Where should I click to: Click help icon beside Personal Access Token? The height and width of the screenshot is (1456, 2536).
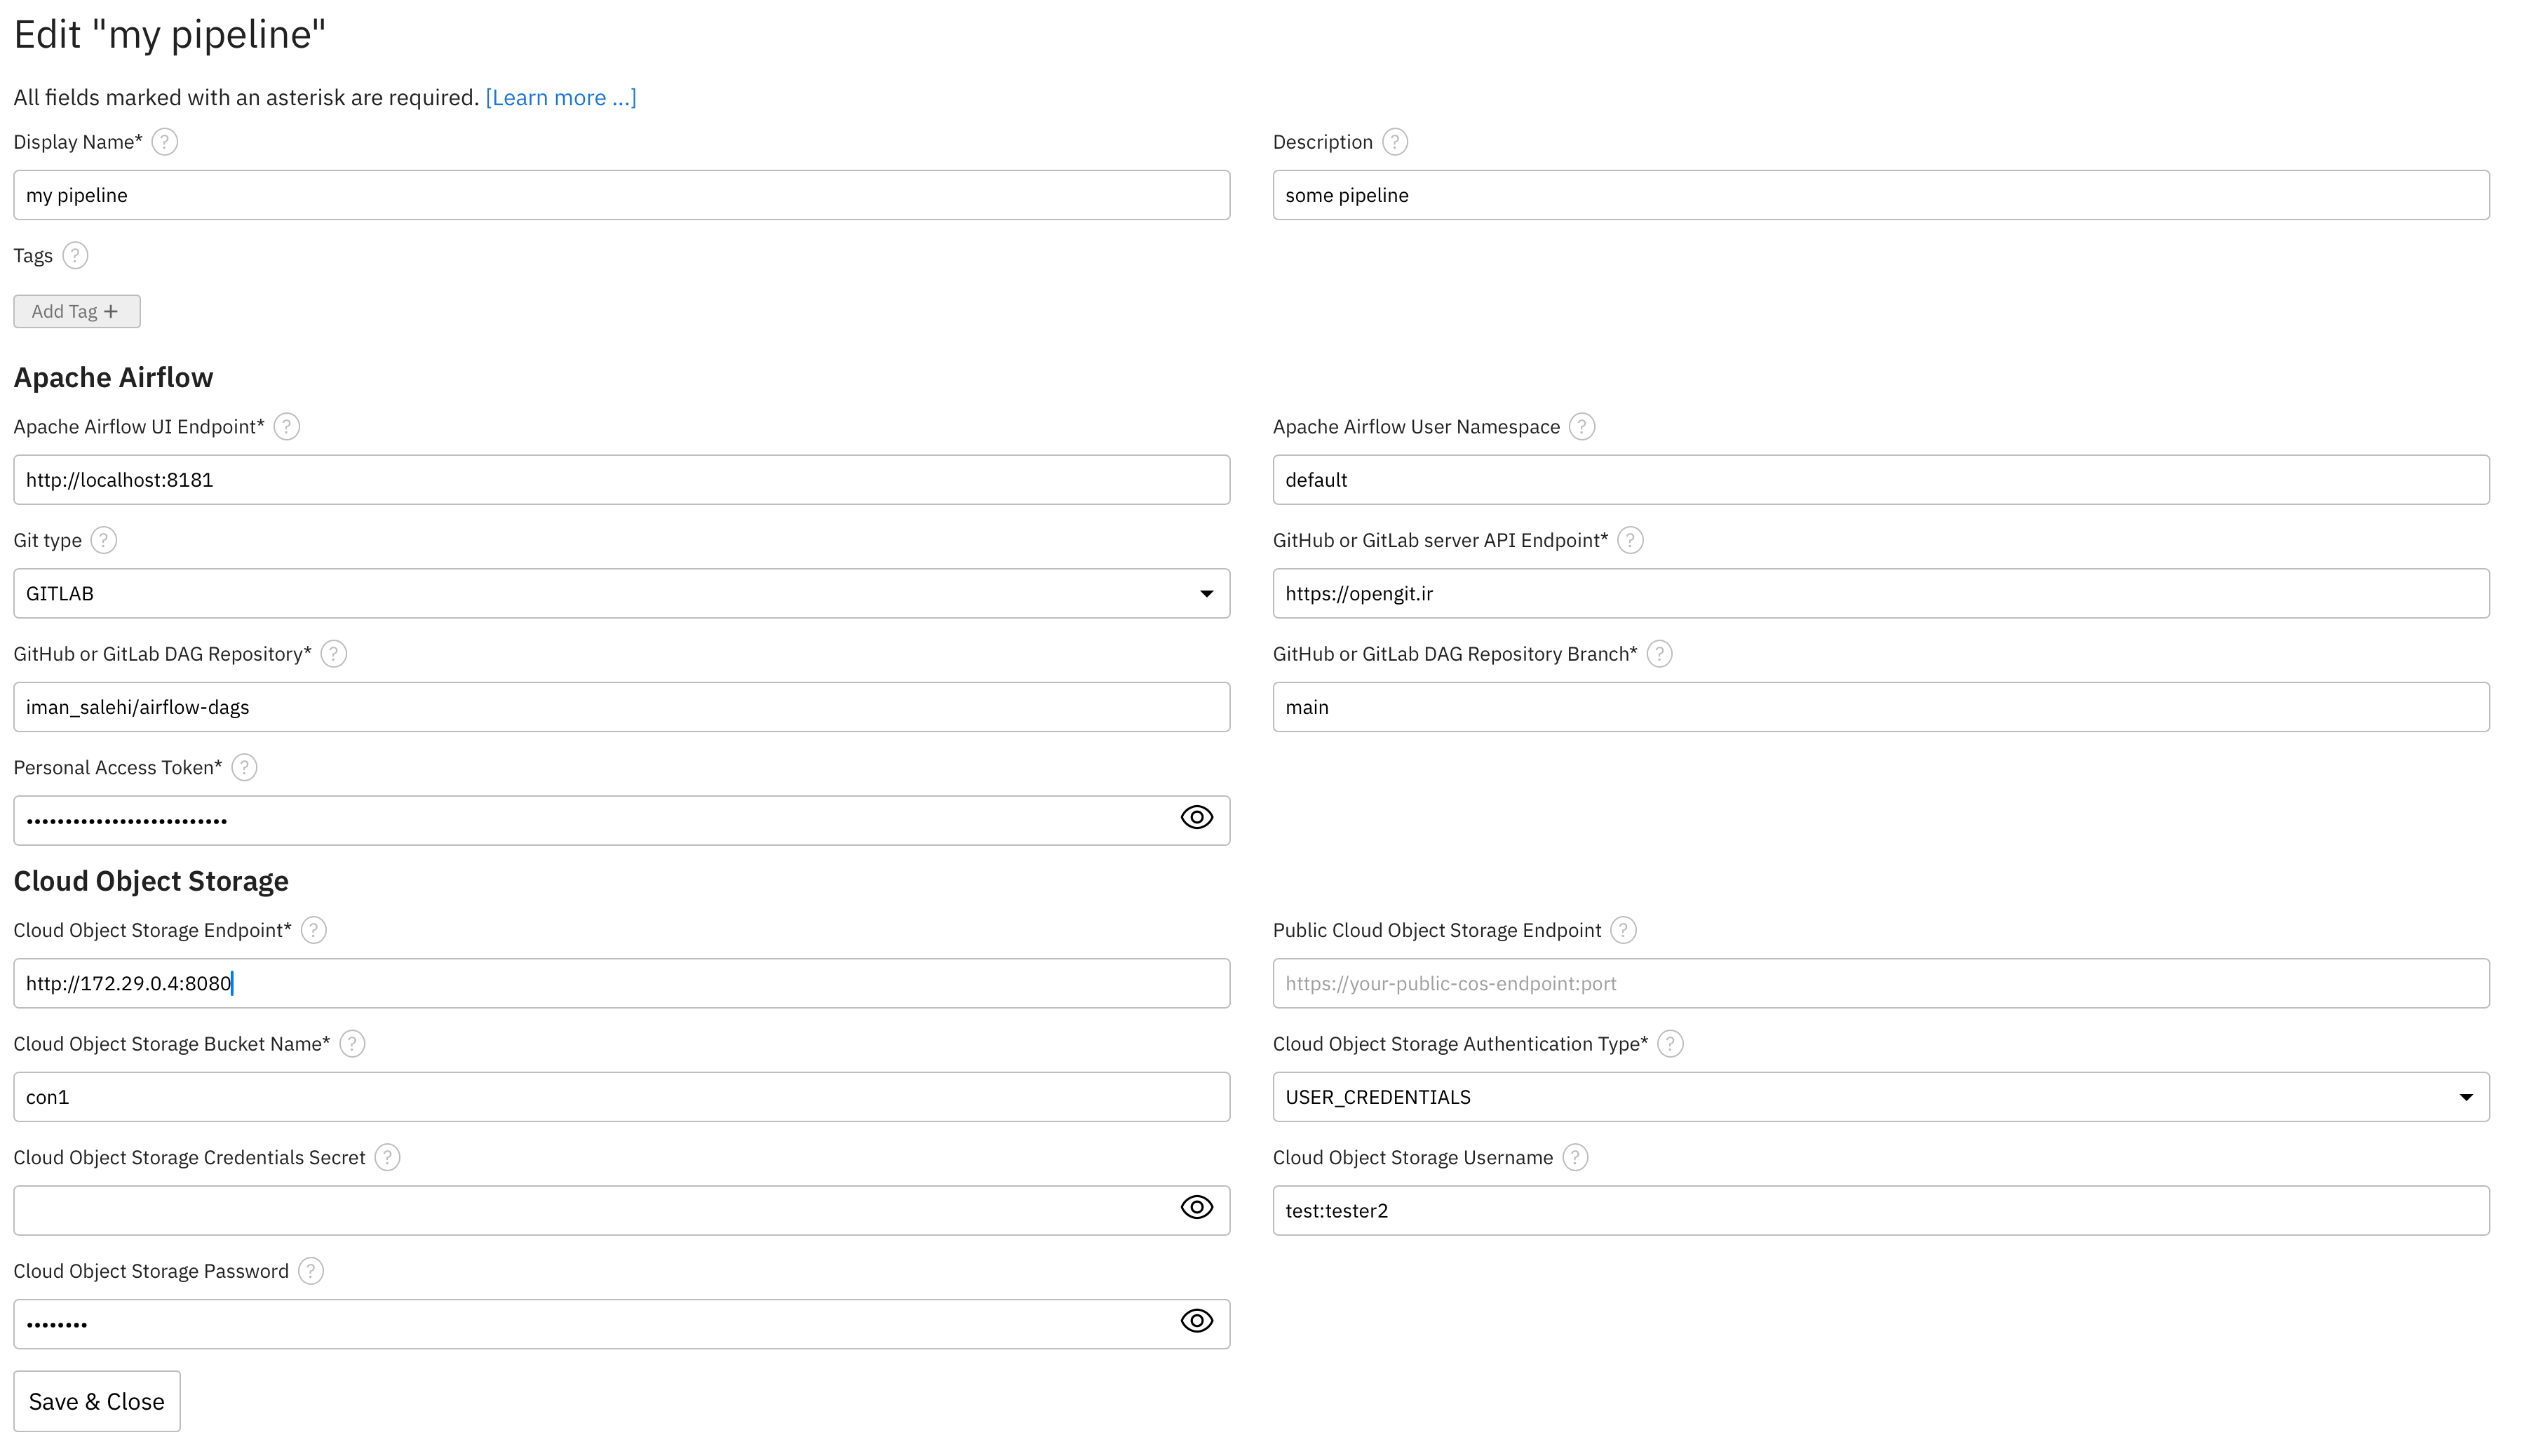[244, 768]
